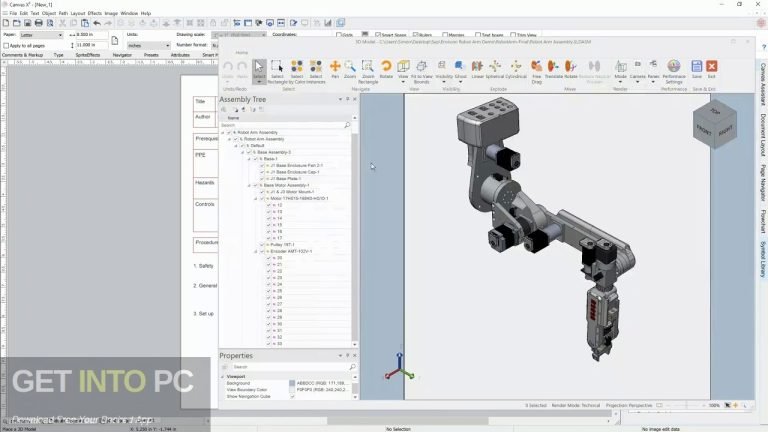Toggle the Apply to all pages checkbox
Screen dimensions: 768x432
click(7, 45)
